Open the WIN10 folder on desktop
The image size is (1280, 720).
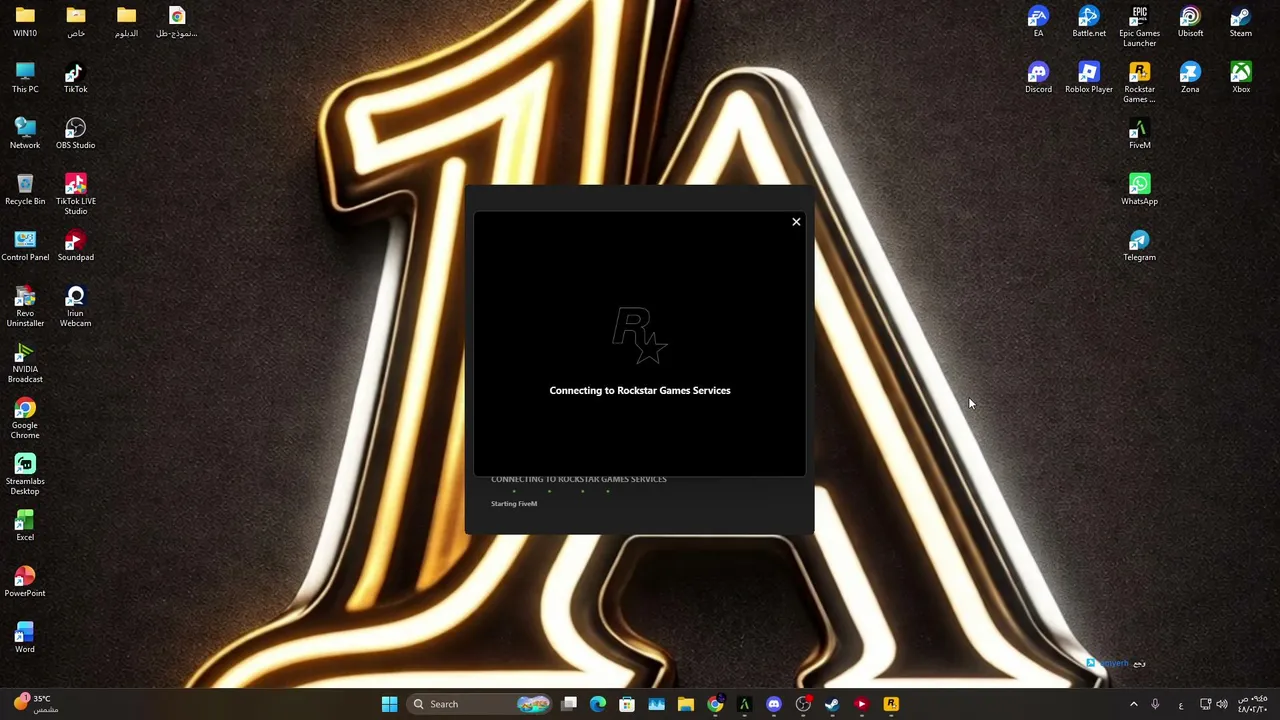(25, 22)
